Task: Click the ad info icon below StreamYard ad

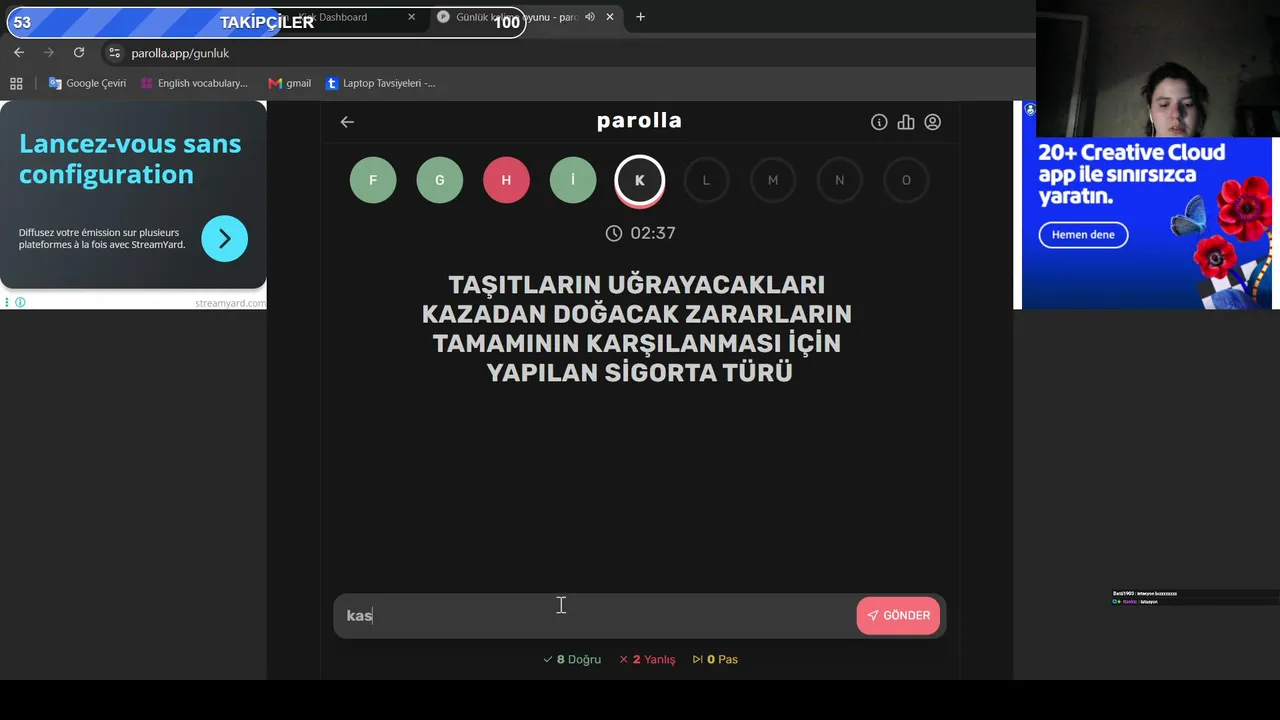Action: (x=20, y=302)
